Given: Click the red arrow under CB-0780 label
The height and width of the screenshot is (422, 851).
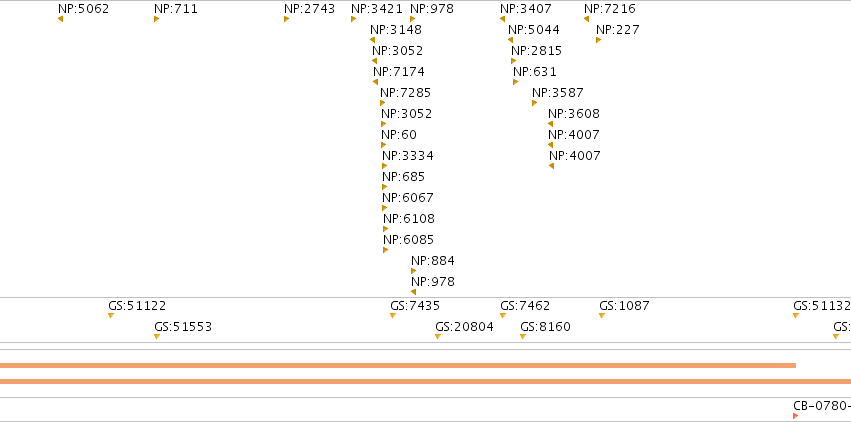Looking at the screenshot, I should [x=796, y=416].
